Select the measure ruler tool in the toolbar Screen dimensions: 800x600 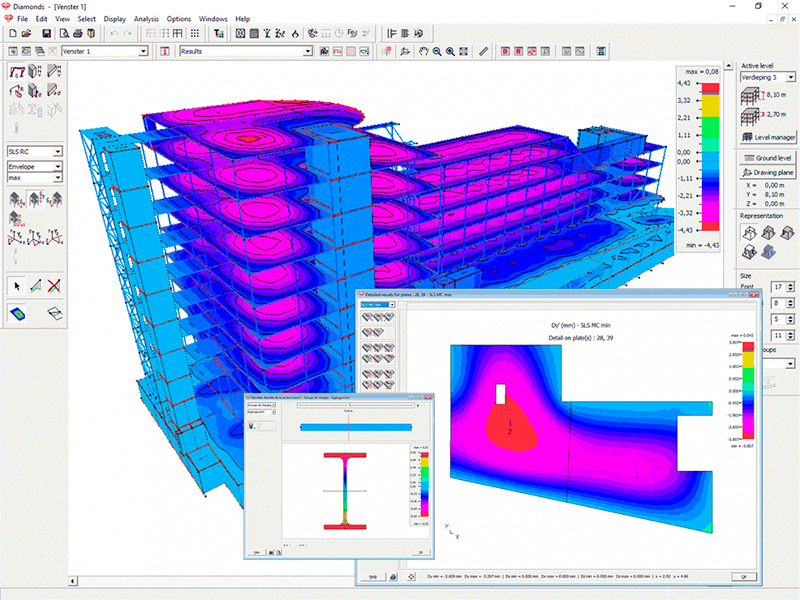click(483, 50)
